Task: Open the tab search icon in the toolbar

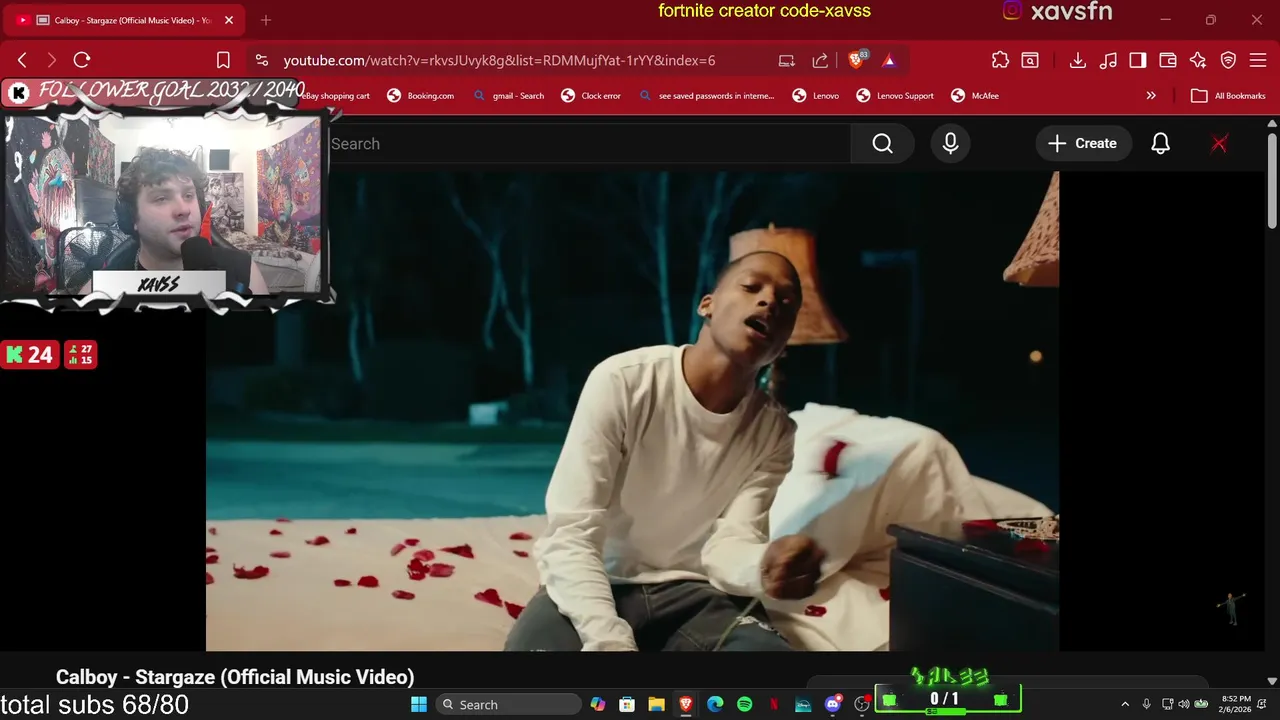Action: click(x=1030, y=60)
